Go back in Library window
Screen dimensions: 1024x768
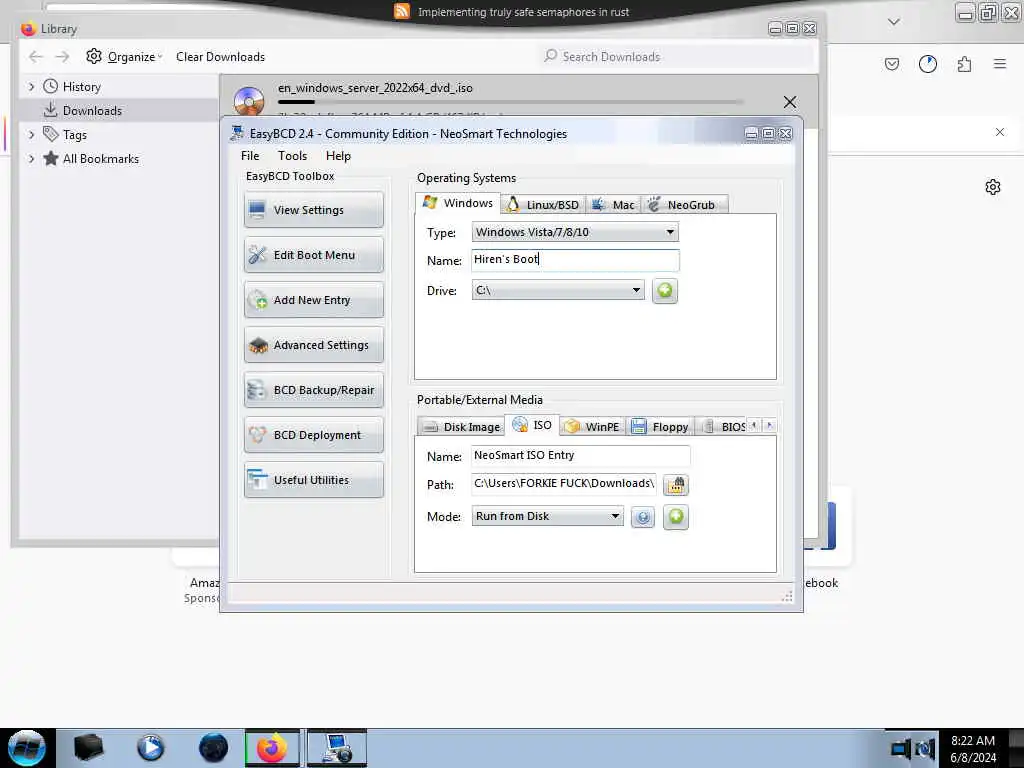(36, 57)
